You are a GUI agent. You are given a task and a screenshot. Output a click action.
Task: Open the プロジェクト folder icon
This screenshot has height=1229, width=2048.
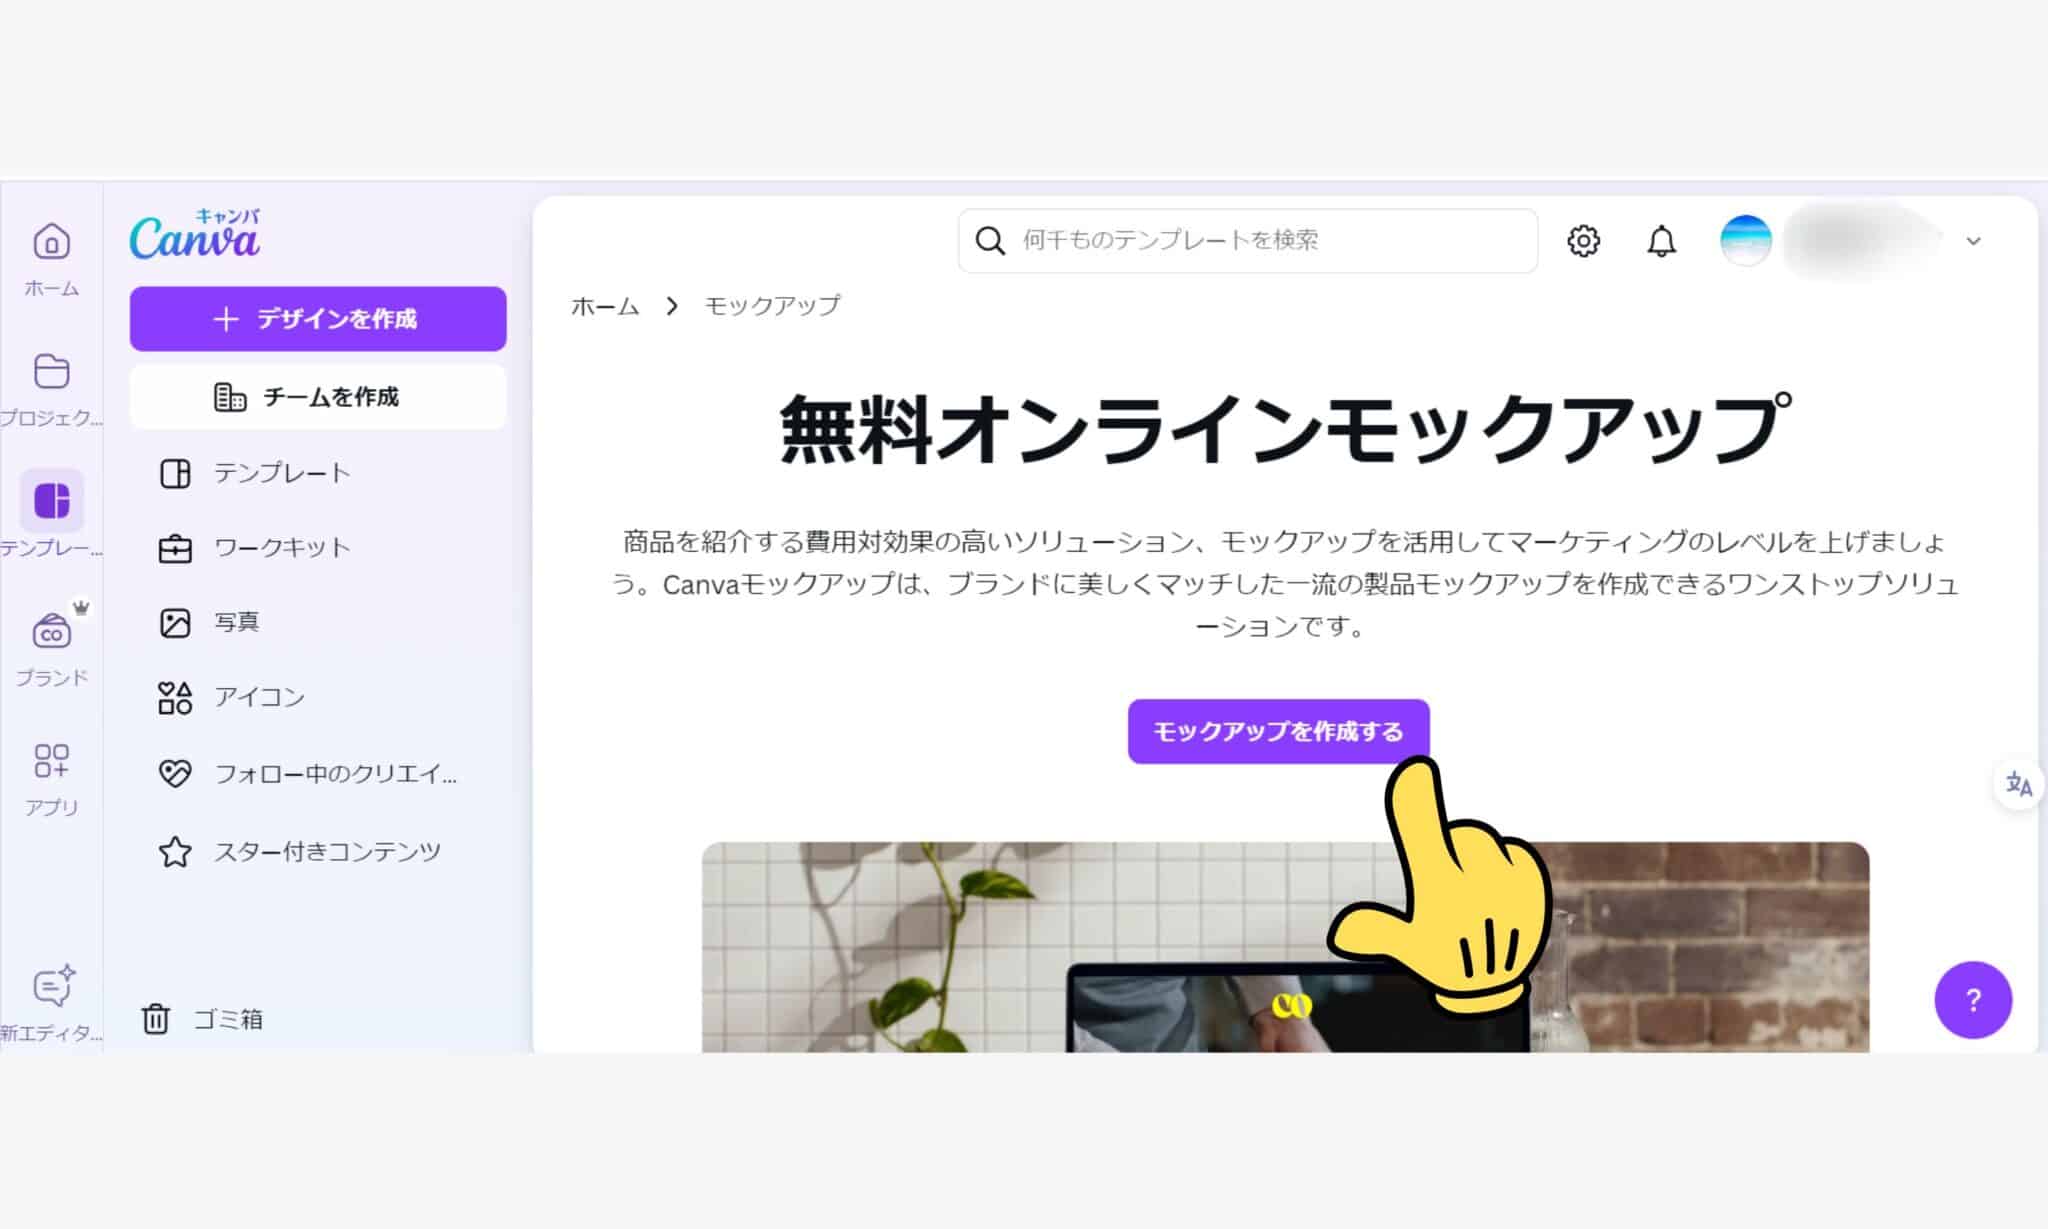pyautogui.click(x=51, y=371)
